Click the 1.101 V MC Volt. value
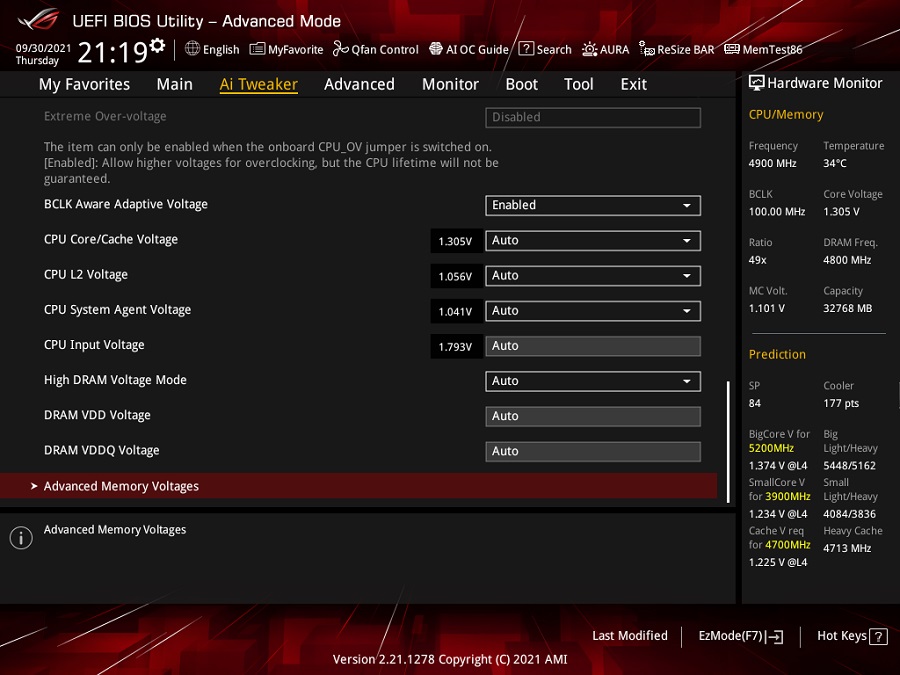Image resolution: width=900 pixels, height=675 pixels. pos(766,308)
